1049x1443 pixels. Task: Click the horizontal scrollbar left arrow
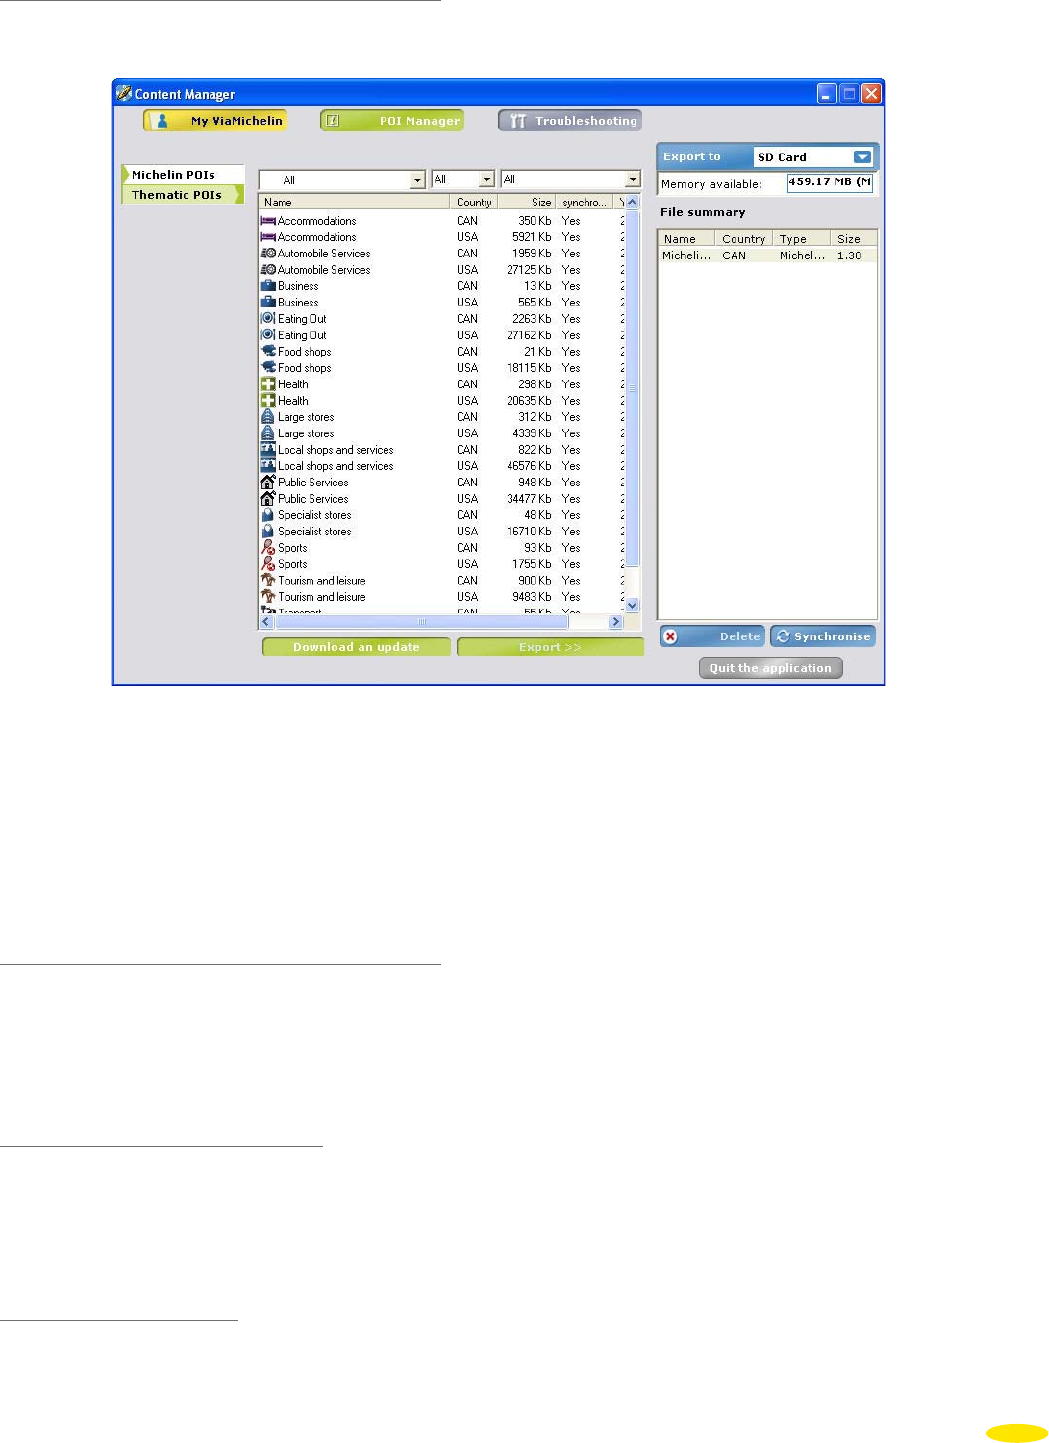[x=266, y=621]
